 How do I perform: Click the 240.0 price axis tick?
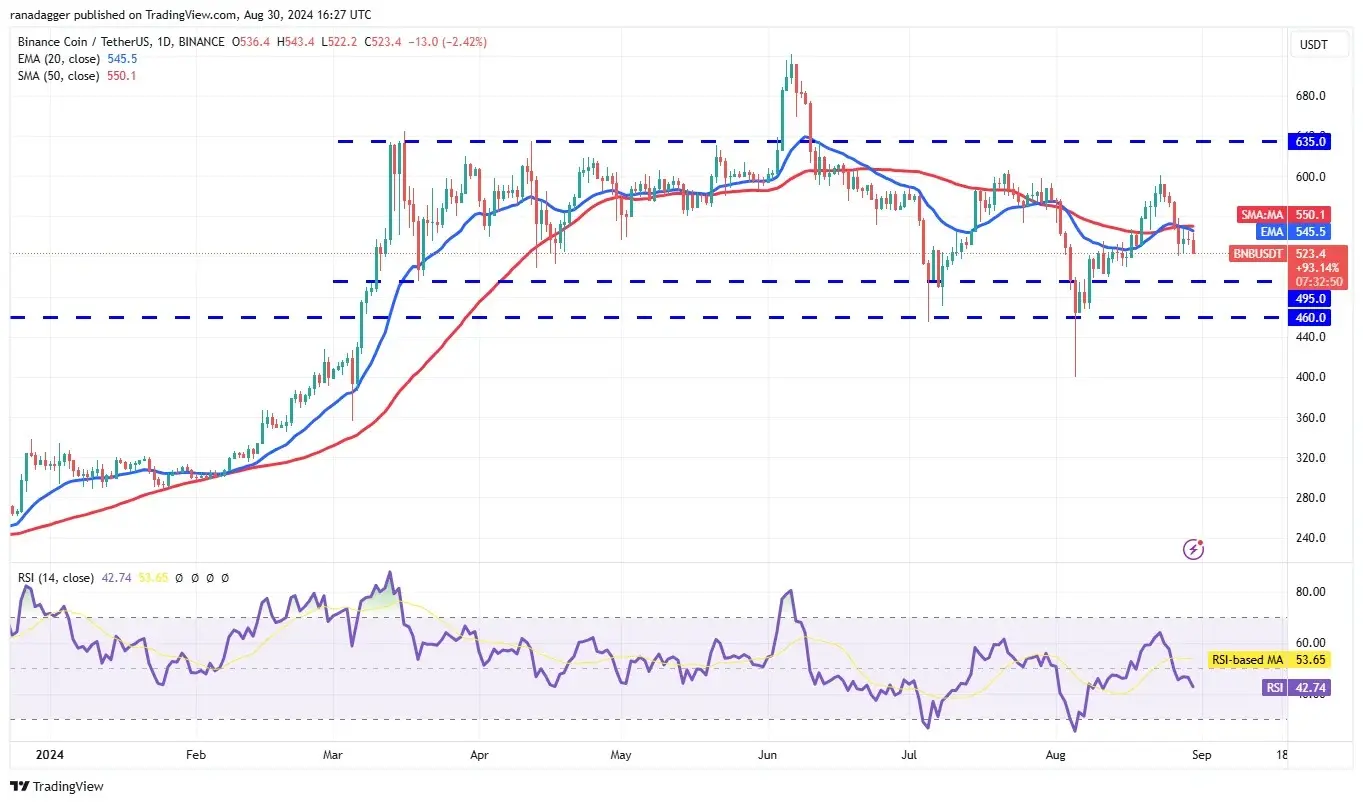(x=1311, y=538)
